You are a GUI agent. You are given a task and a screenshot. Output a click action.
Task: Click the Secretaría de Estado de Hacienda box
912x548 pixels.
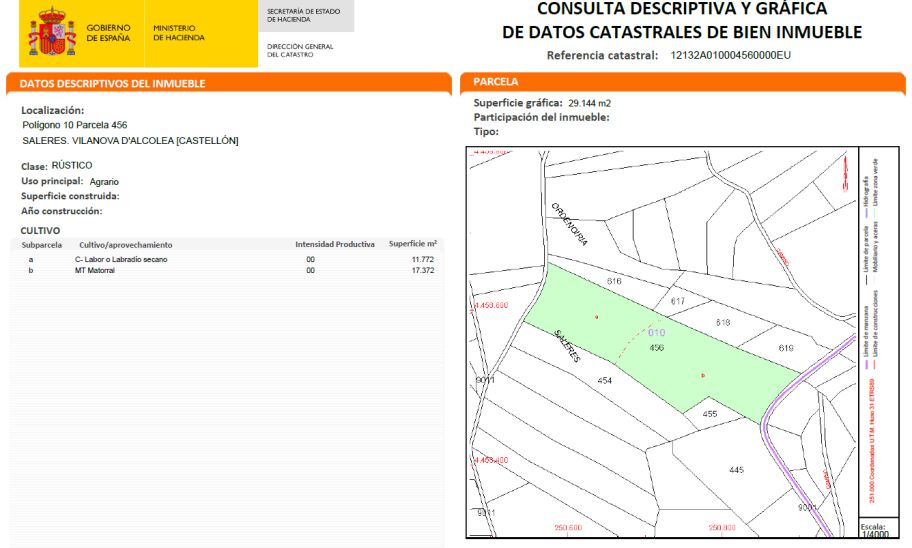[x=306, y=16]
